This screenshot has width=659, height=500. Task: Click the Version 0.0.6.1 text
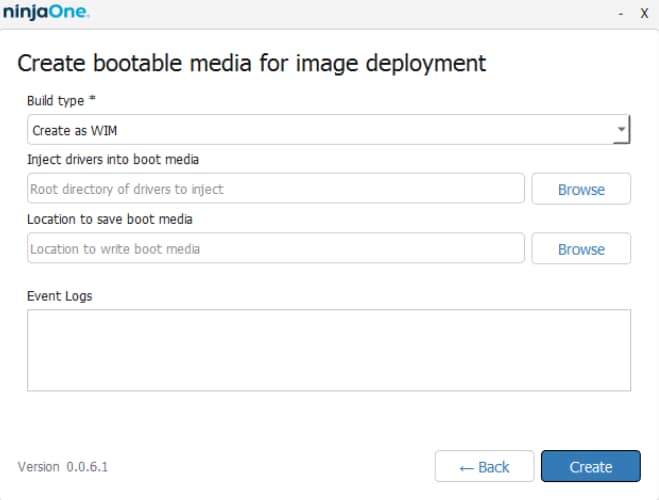point(63,467)
